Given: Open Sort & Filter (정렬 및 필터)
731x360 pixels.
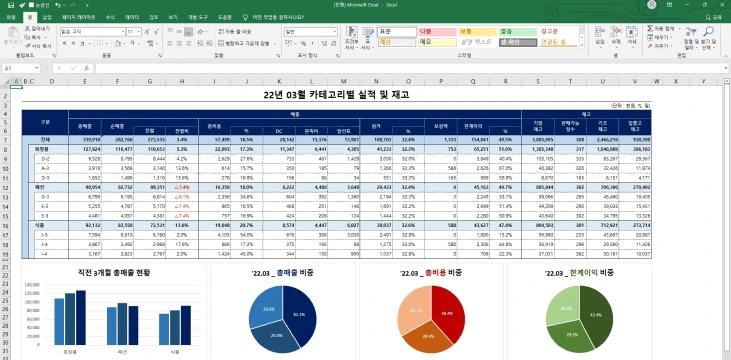Looking at the screenshot, I should point(690,37).
